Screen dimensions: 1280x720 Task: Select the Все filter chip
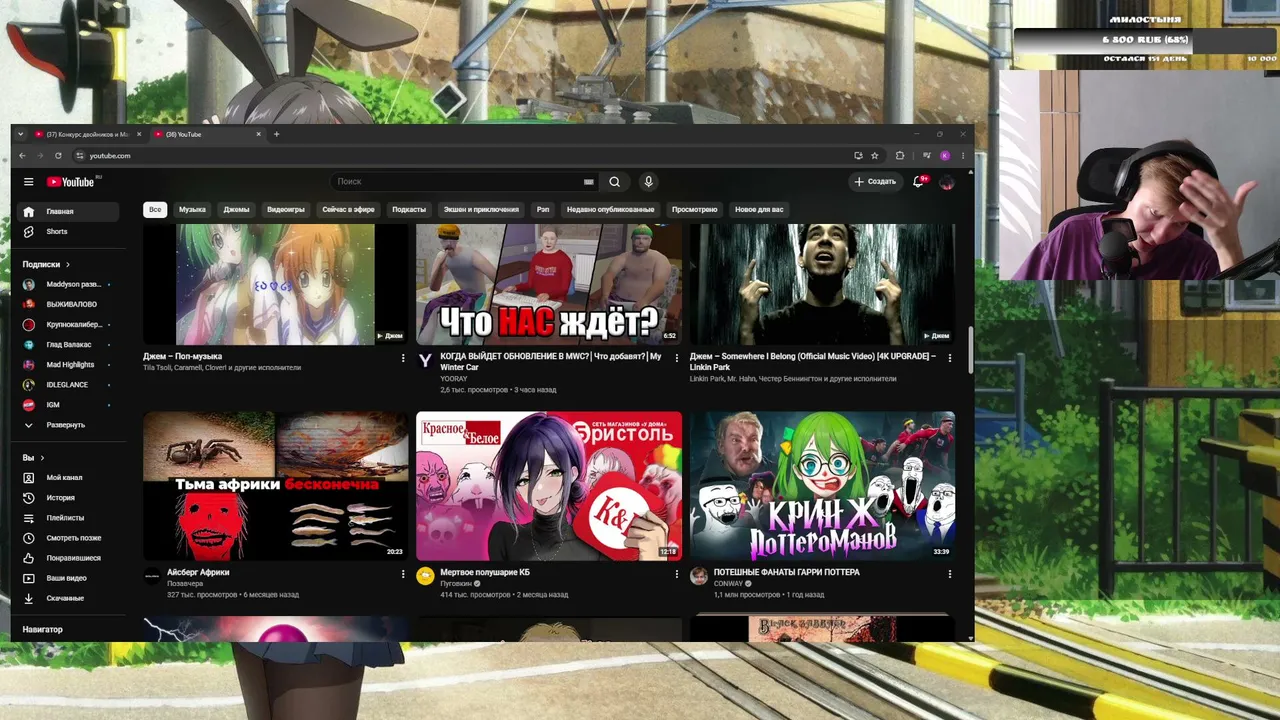pos(155,210)
